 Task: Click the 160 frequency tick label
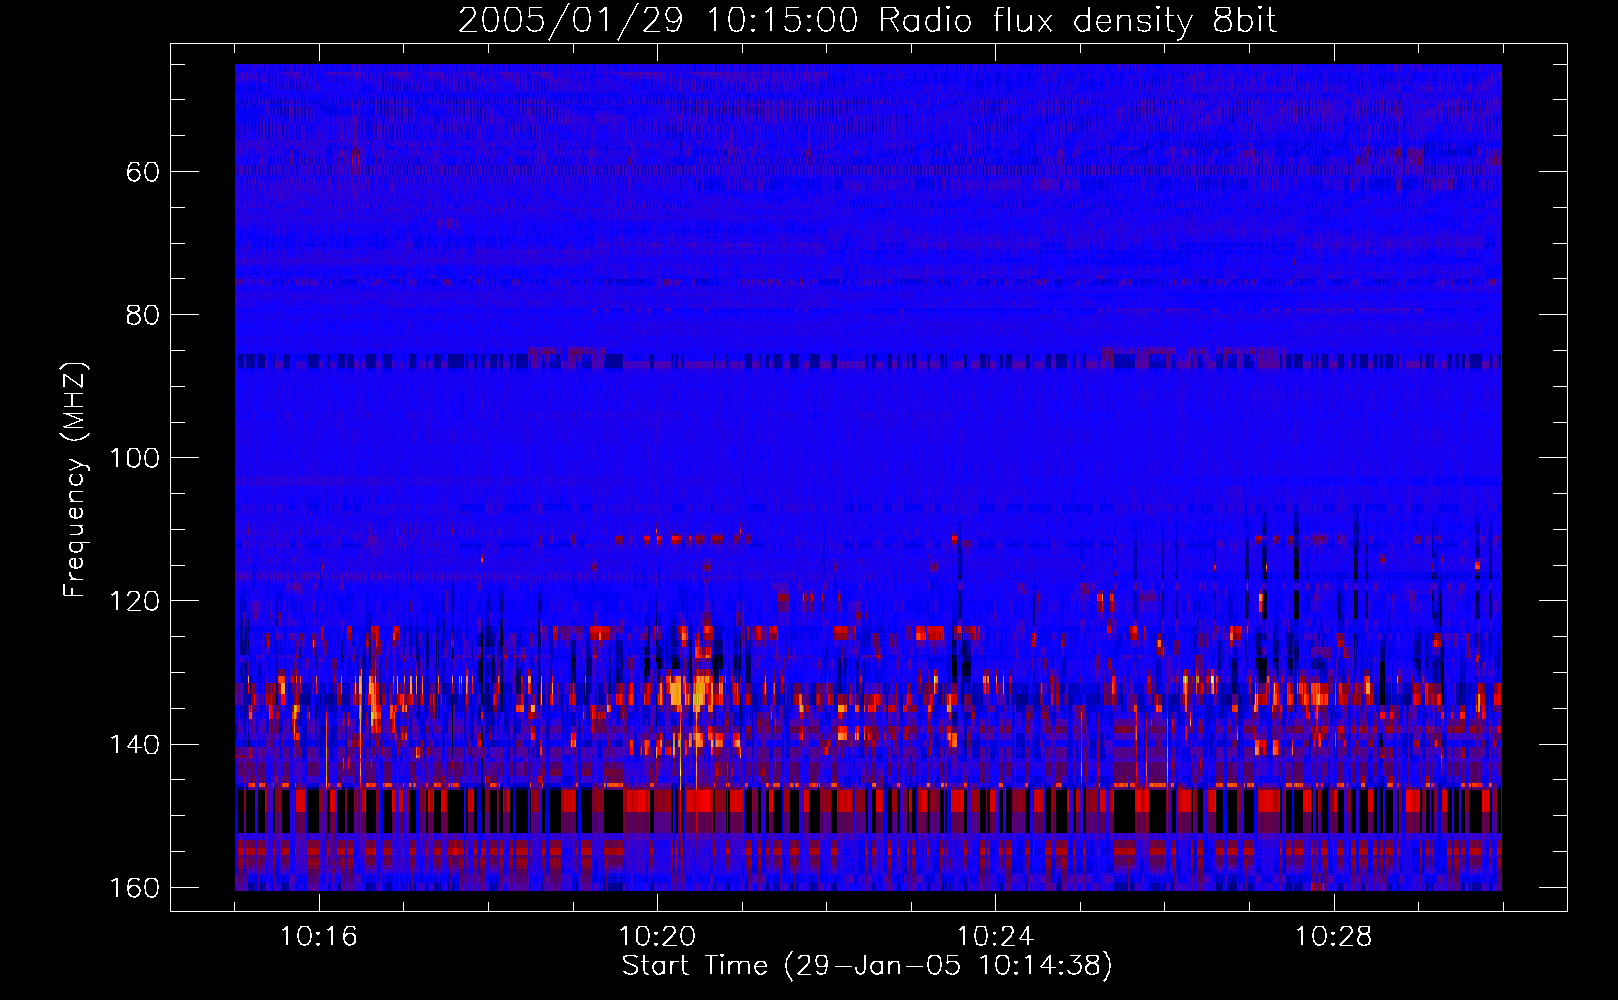[x=134, y=888]
